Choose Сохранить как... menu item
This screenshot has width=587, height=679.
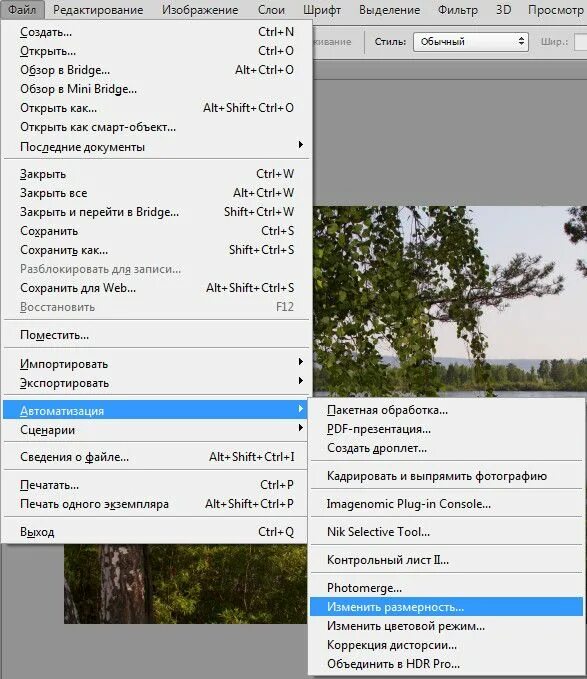(157, 250)
